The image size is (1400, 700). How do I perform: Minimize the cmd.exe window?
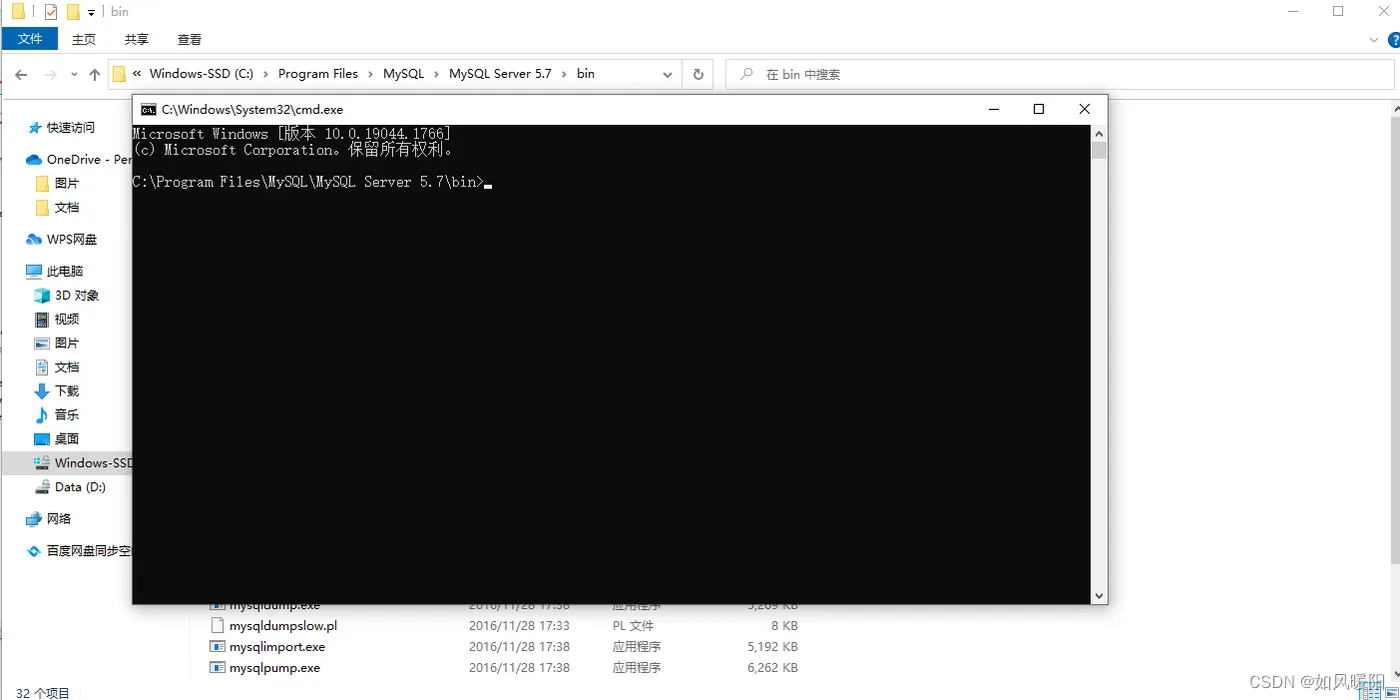[x=993, y=109]
